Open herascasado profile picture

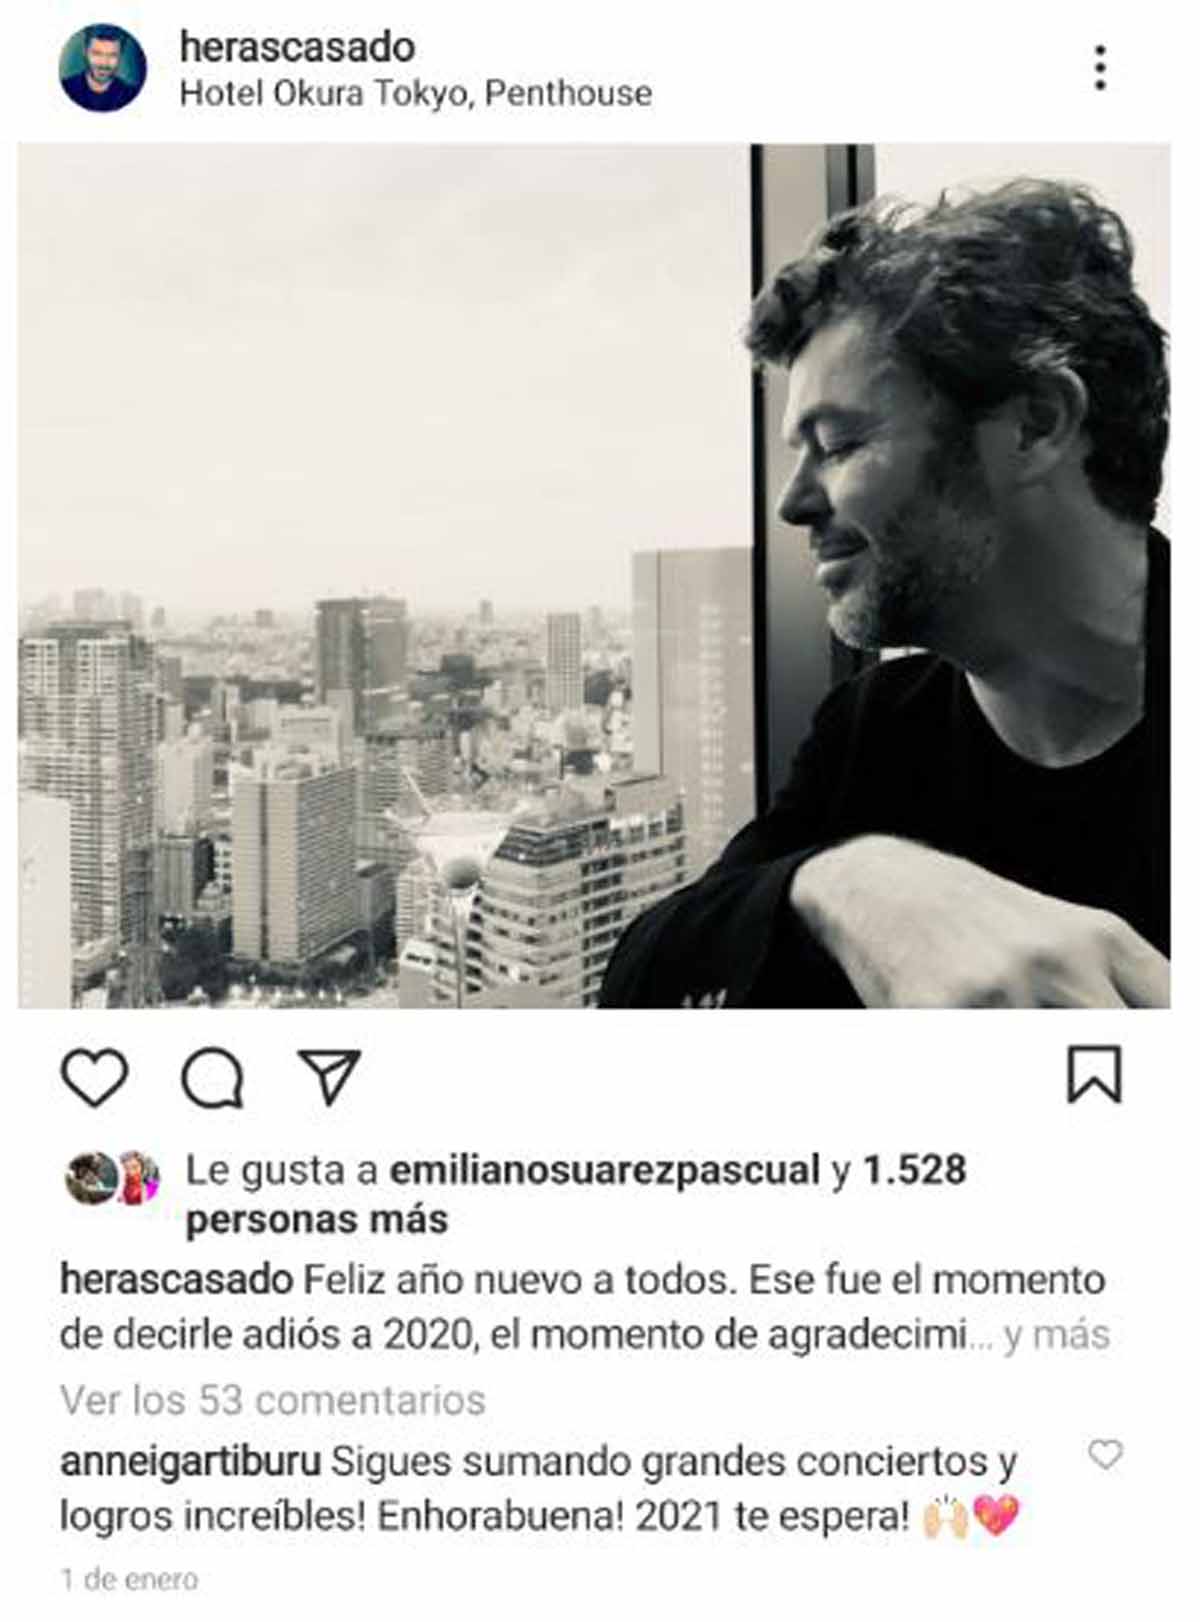102,68
